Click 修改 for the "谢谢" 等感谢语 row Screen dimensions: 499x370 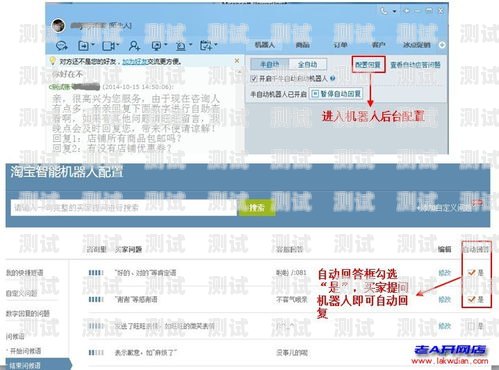(x=445, y=299)
